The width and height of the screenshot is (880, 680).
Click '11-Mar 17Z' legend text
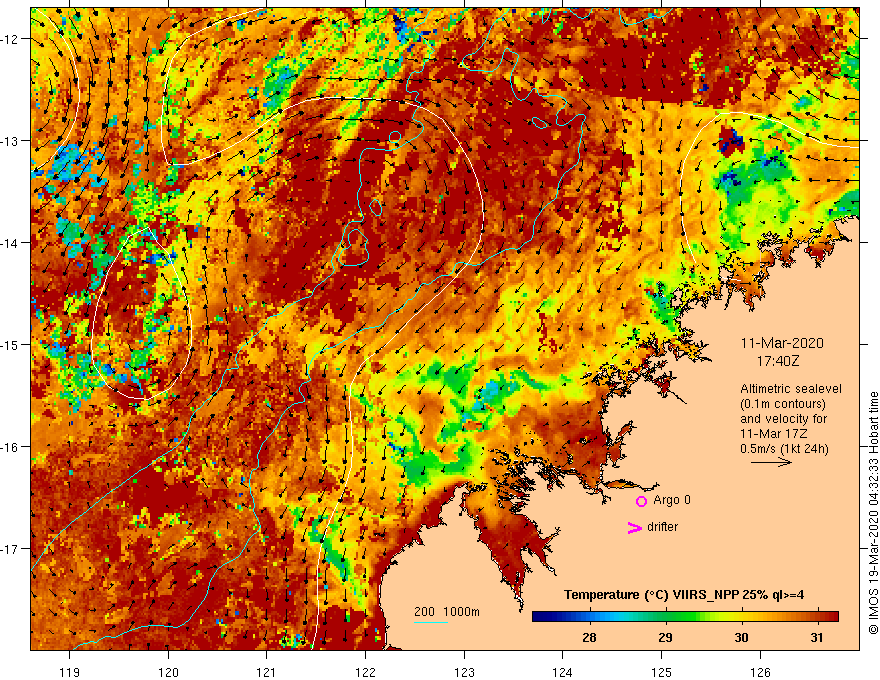click(774, 434)
